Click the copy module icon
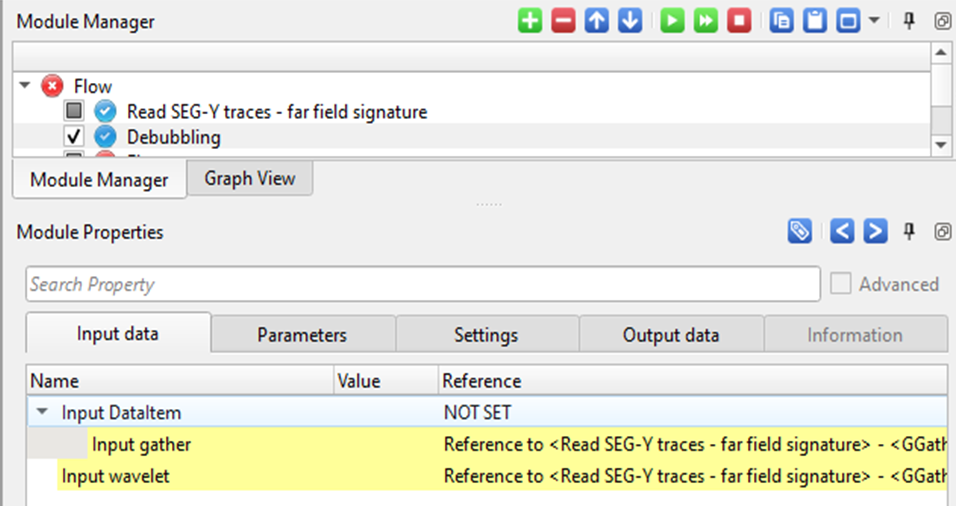Viewport: 956px width, 506px height. (781, 21)
